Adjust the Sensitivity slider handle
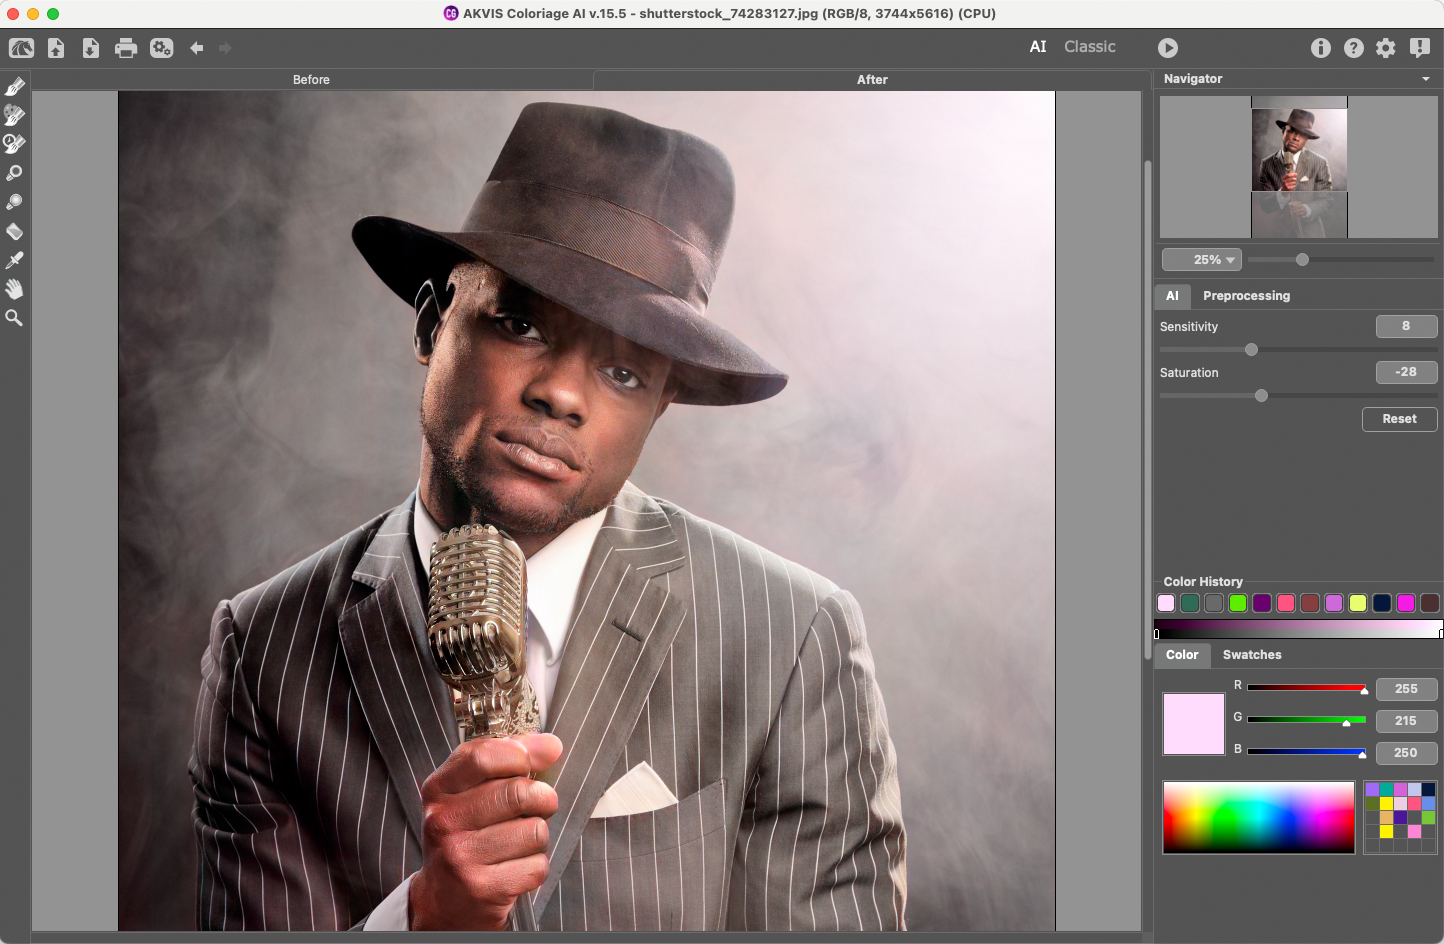1444x944 pixels. pyautogui.click(x=1251, y=350)
